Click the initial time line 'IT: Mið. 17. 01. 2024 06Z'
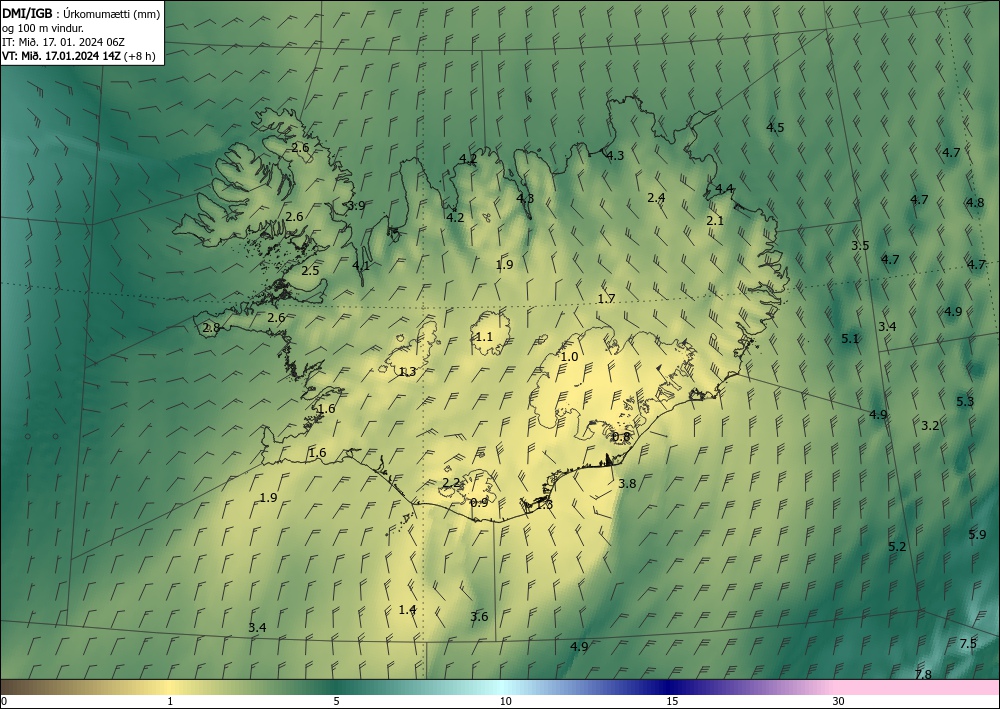This screenshot has width=1000, height=709. [63, 42]
